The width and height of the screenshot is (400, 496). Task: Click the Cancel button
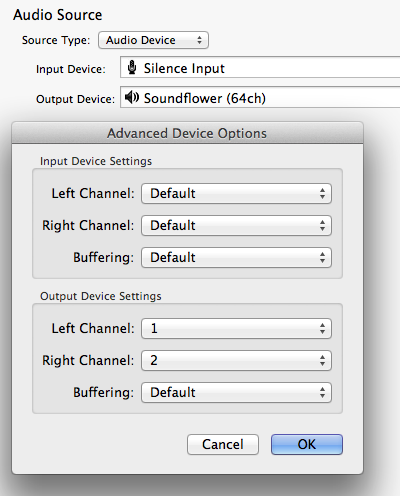click(223, 444)
